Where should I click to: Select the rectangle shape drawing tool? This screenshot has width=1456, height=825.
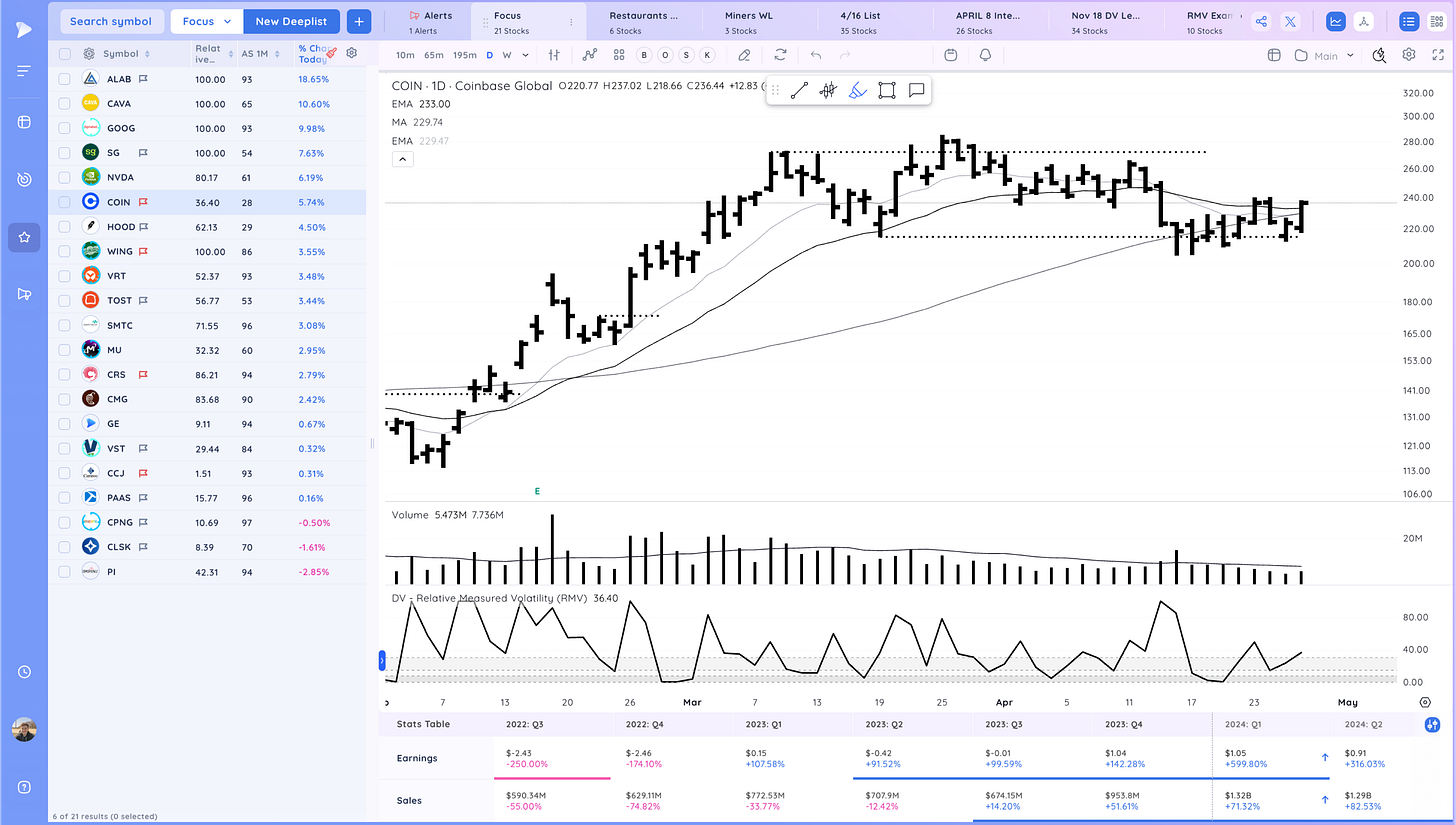[x=886, y=90]
